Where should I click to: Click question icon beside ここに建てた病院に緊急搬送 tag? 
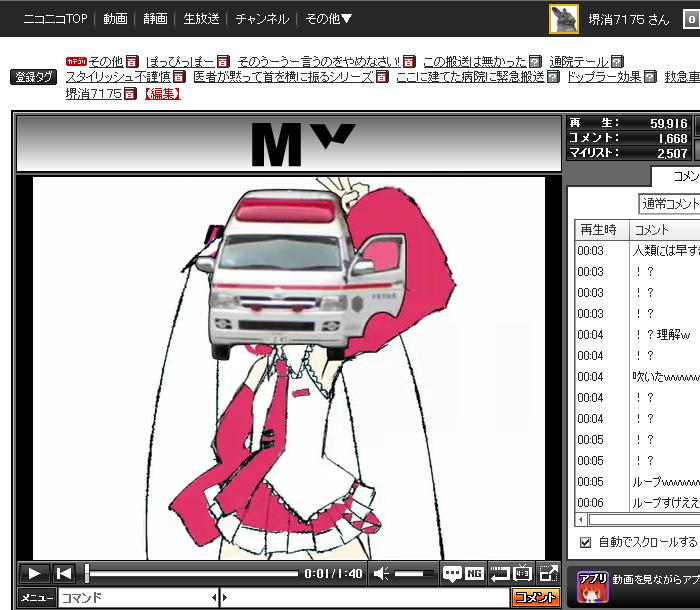click(x=553, y=77)
